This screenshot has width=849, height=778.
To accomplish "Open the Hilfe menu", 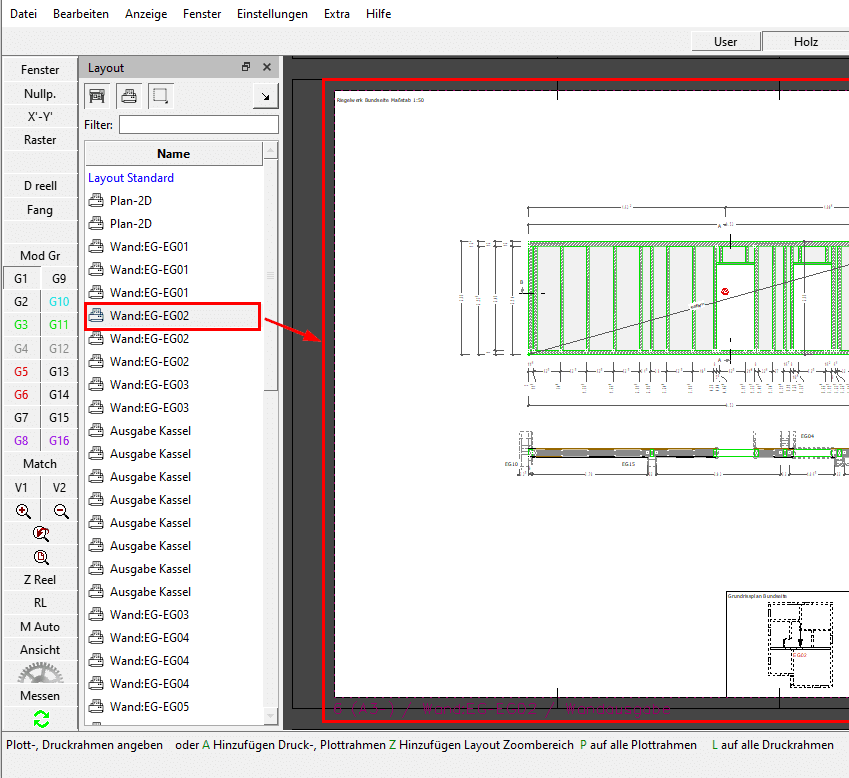I will click(x=378, y=14).
